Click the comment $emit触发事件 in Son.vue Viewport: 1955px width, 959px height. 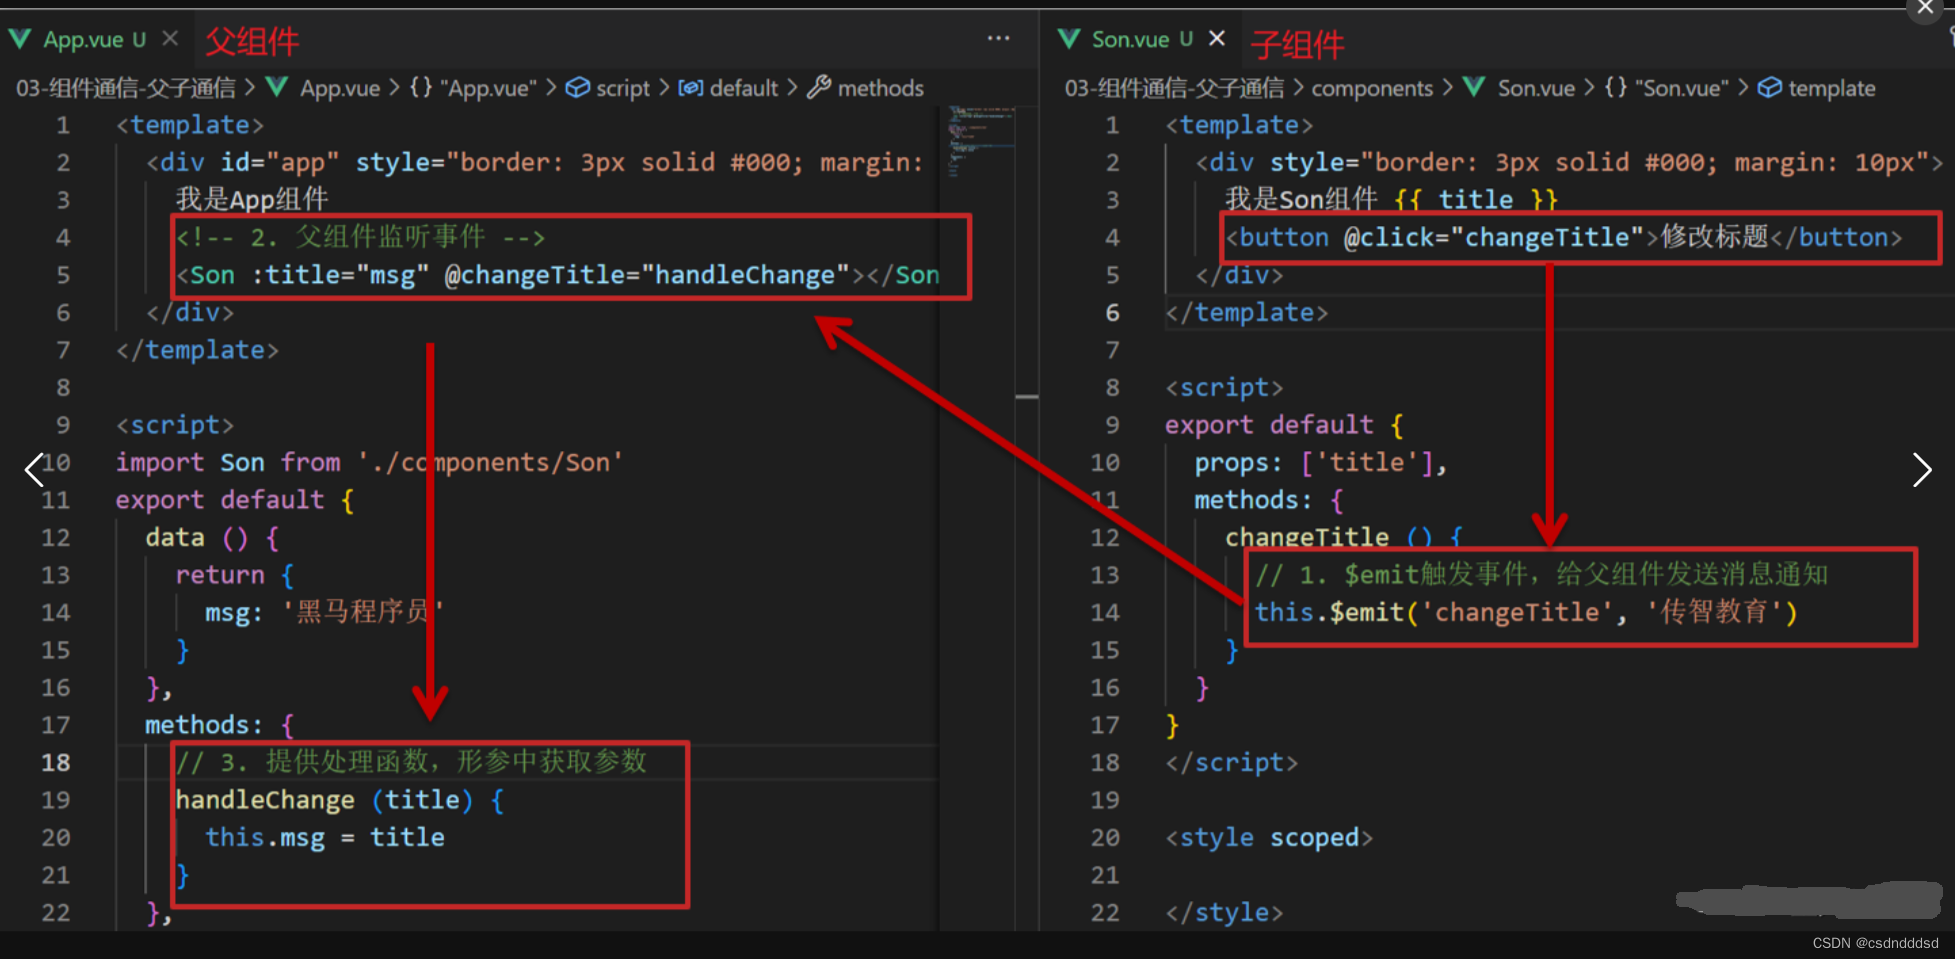[1541, 574]
